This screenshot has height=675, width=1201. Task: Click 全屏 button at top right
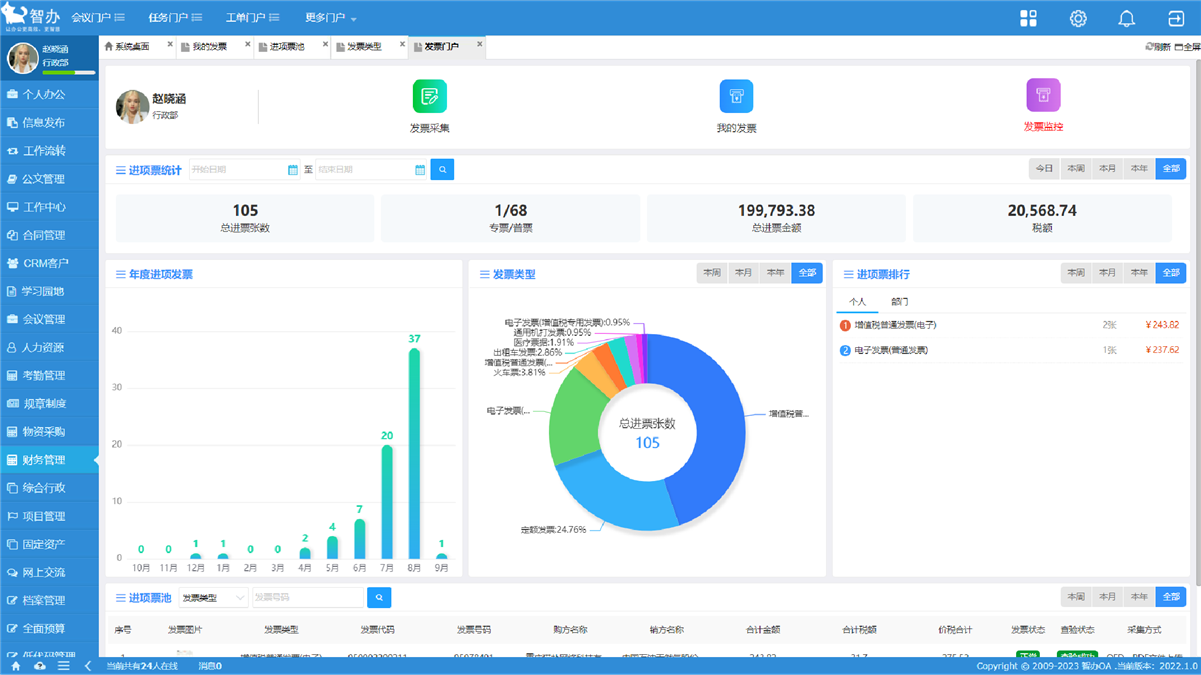[x=1187, y=47]
